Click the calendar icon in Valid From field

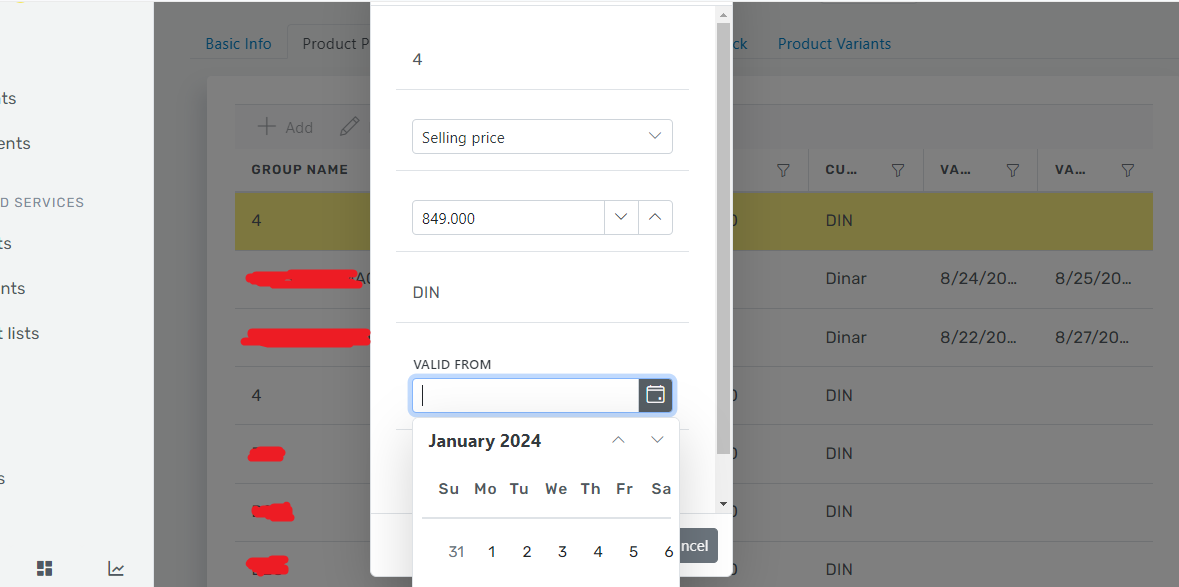point(655,395)
